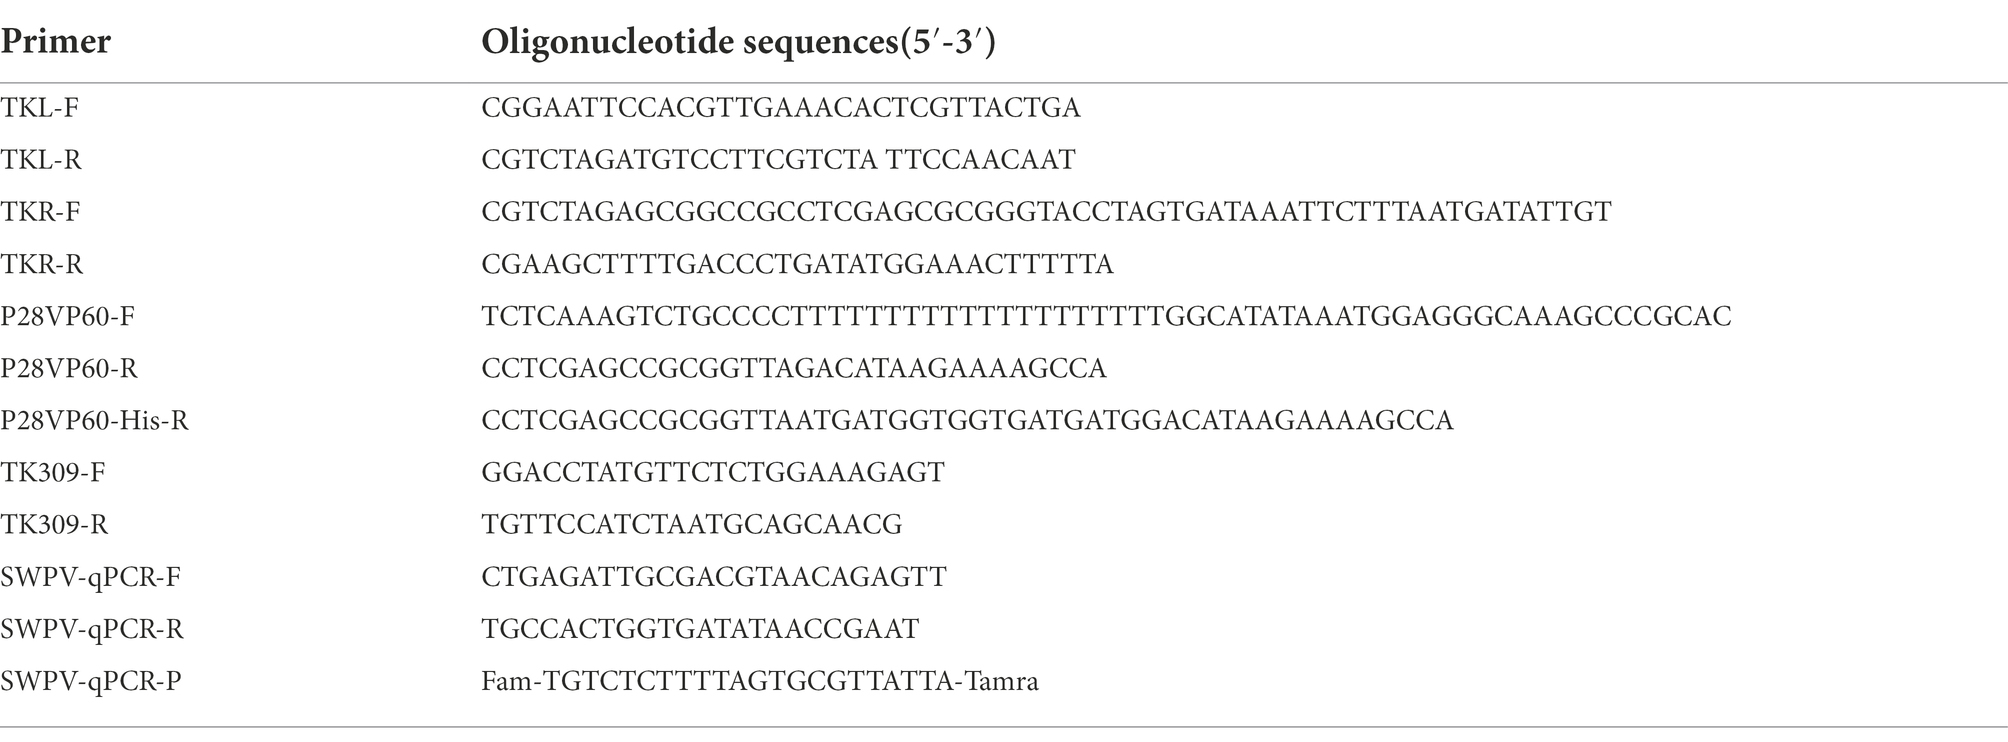Image resolution: width=2008 pixels, height=742 pixels.
Task: Click the P28VP60-His-R primer label
Action: [x=95, y=421]
